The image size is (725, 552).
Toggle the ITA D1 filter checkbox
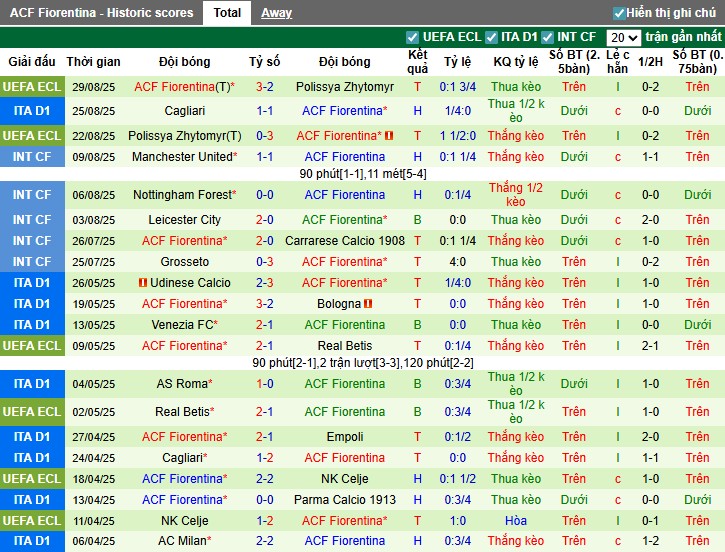tap(491, 37)
